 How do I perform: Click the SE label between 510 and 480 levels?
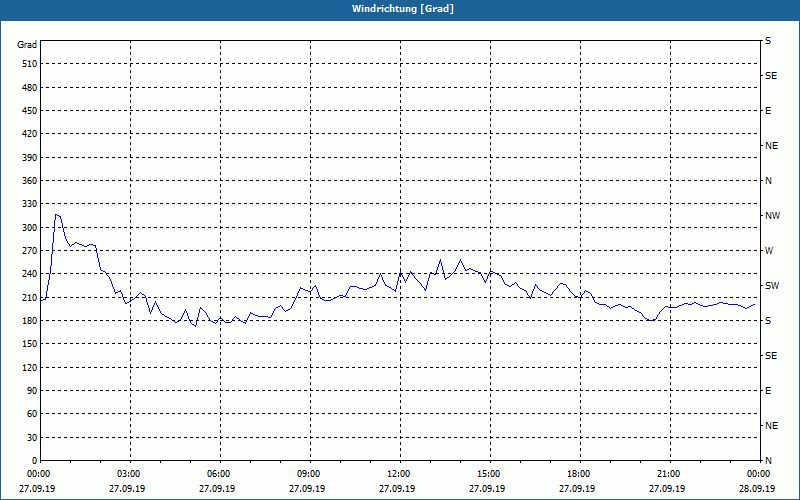point(771,76)
